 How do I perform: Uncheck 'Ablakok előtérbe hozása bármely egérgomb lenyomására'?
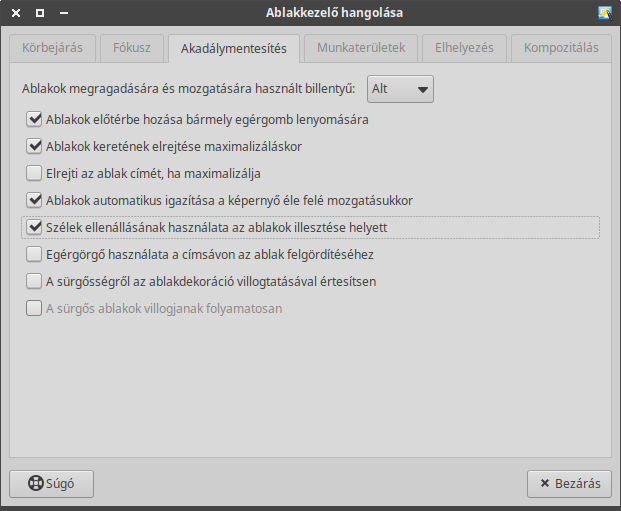[x=34, y=120]
